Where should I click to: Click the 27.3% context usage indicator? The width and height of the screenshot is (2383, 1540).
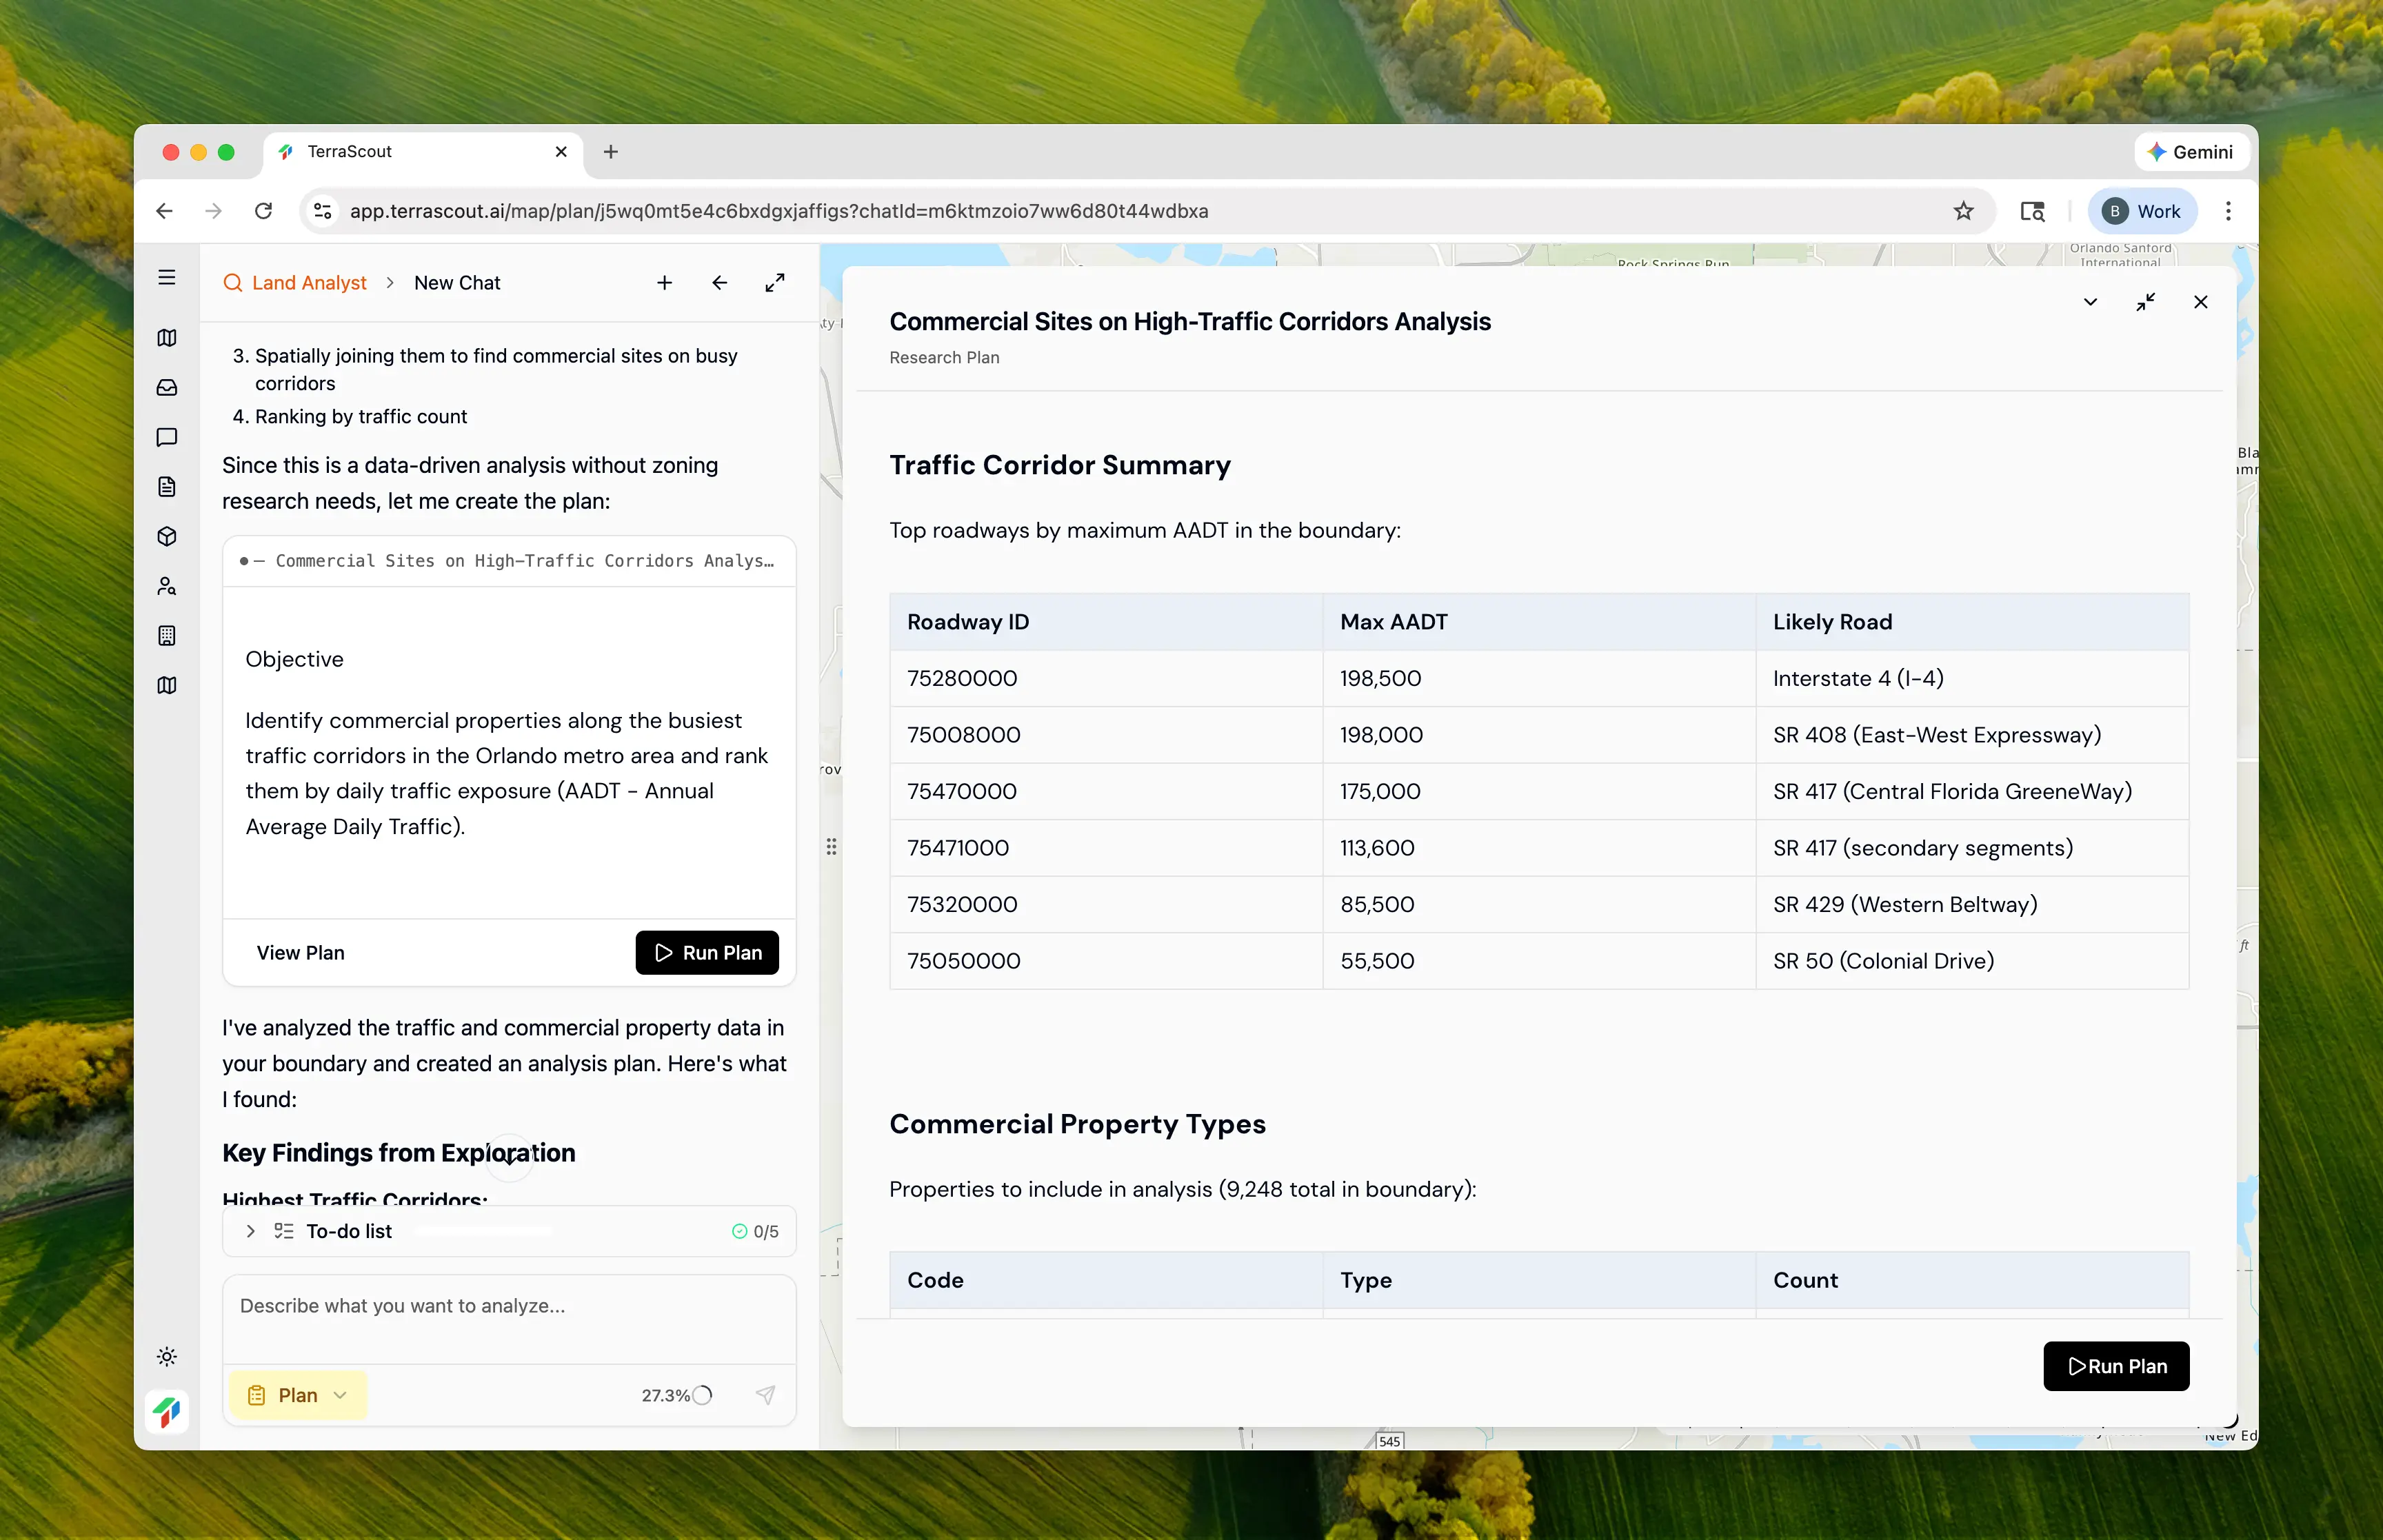tap(676, 1395)
